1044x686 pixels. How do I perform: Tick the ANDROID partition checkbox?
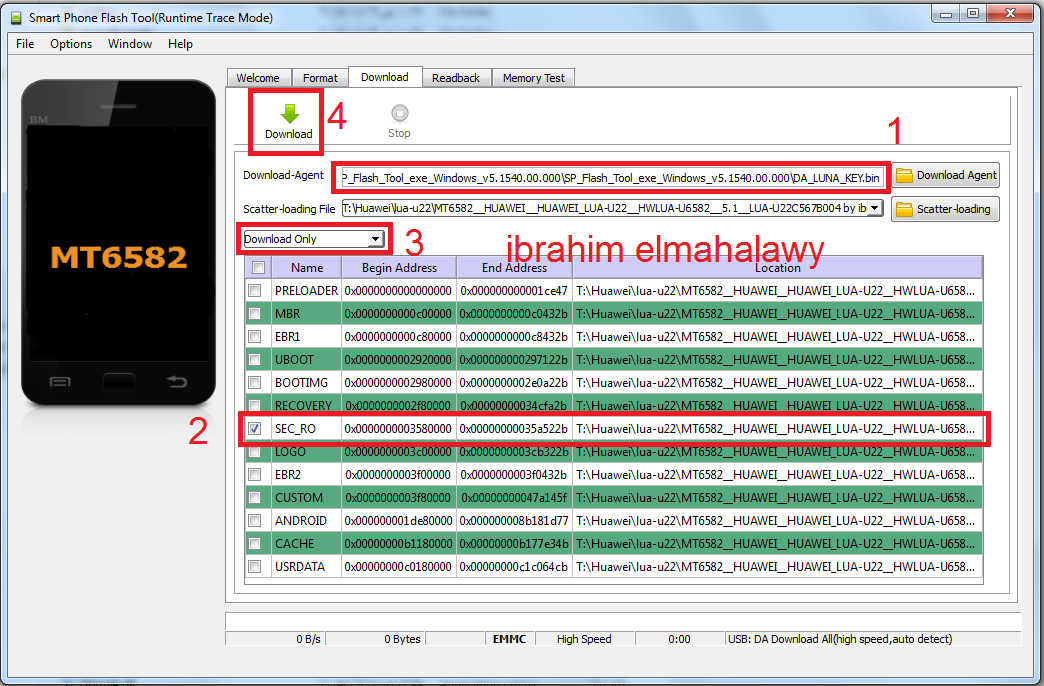pyautogui.click(x=254, y=520)
